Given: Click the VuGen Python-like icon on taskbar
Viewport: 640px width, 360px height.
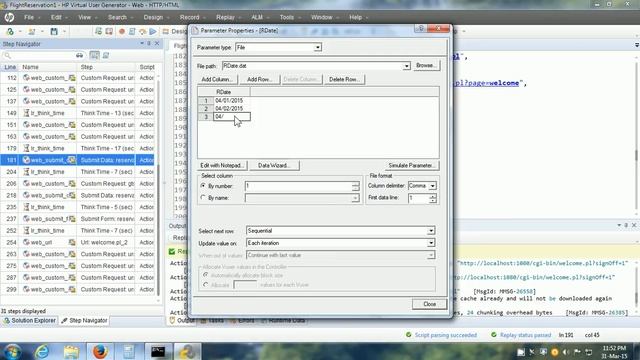Looking at the screenshot, I should (x=187, y=351).
